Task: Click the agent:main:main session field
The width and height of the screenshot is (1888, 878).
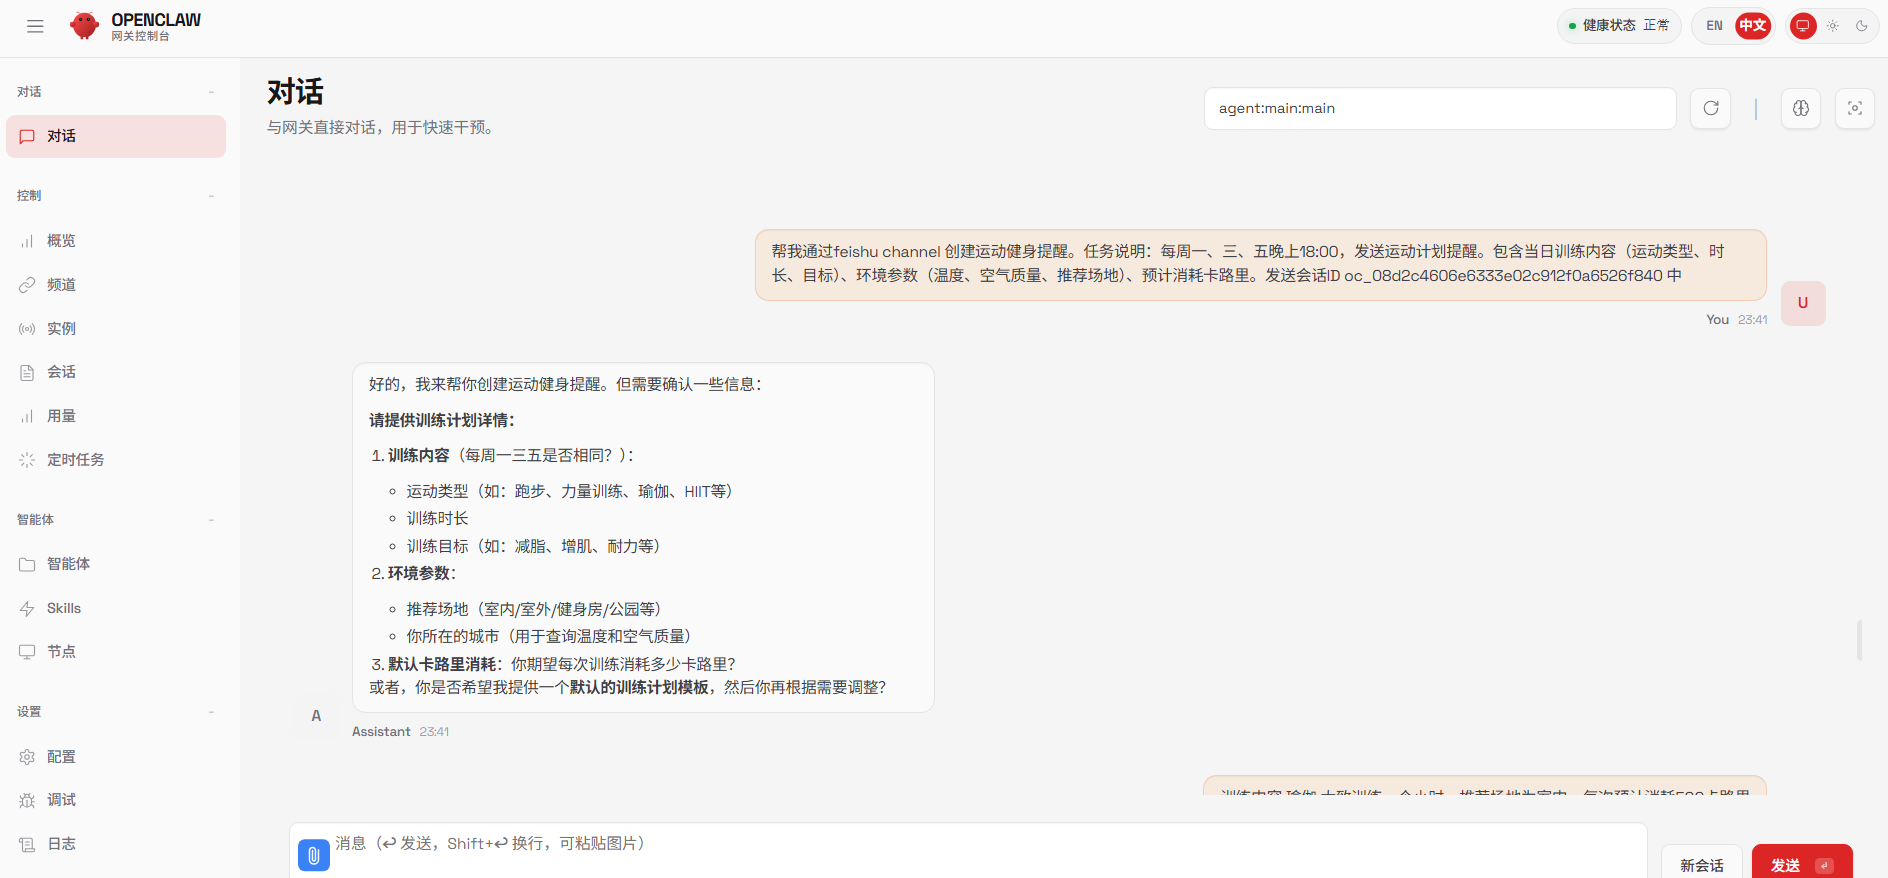Action: pos(1439,108)
